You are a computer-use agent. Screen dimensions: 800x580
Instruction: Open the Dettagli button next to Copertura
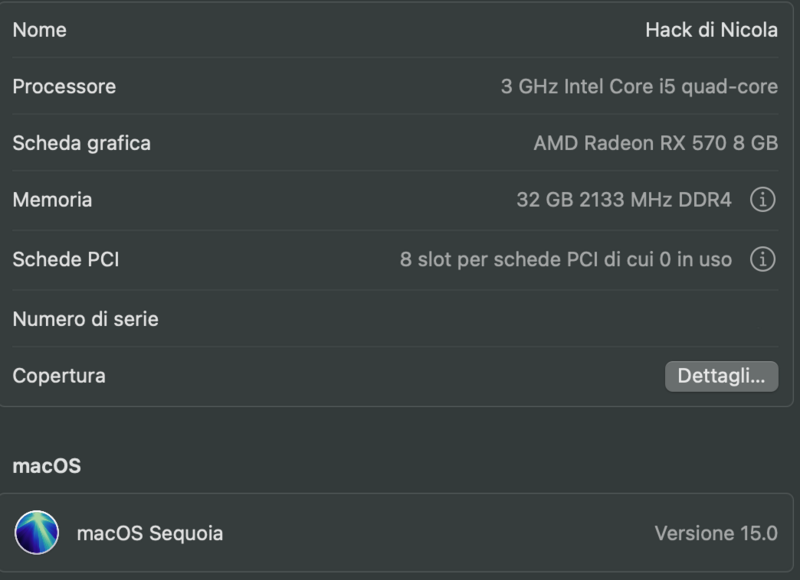click(x=721, y=376)
